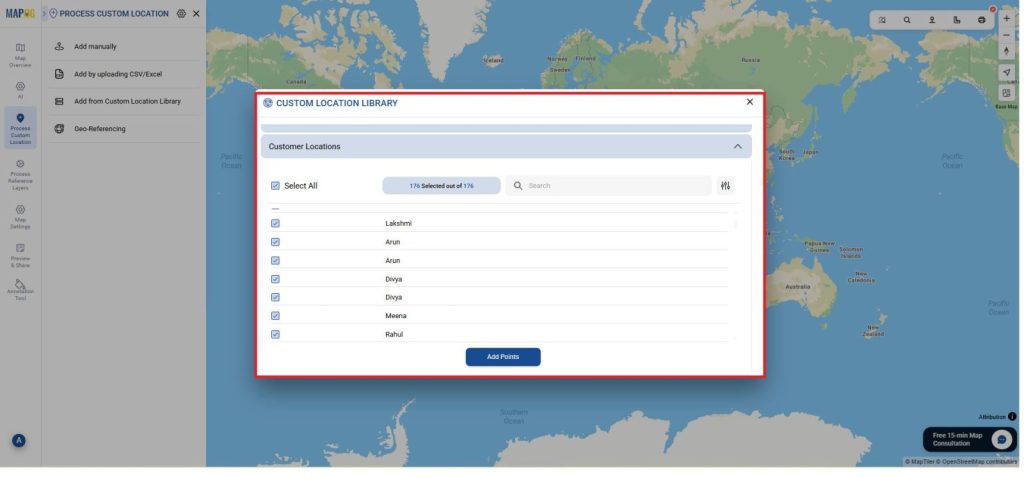Click the Attribution info icon
This screenshot has height=478, width=1024.
[x=1012, y=417]
